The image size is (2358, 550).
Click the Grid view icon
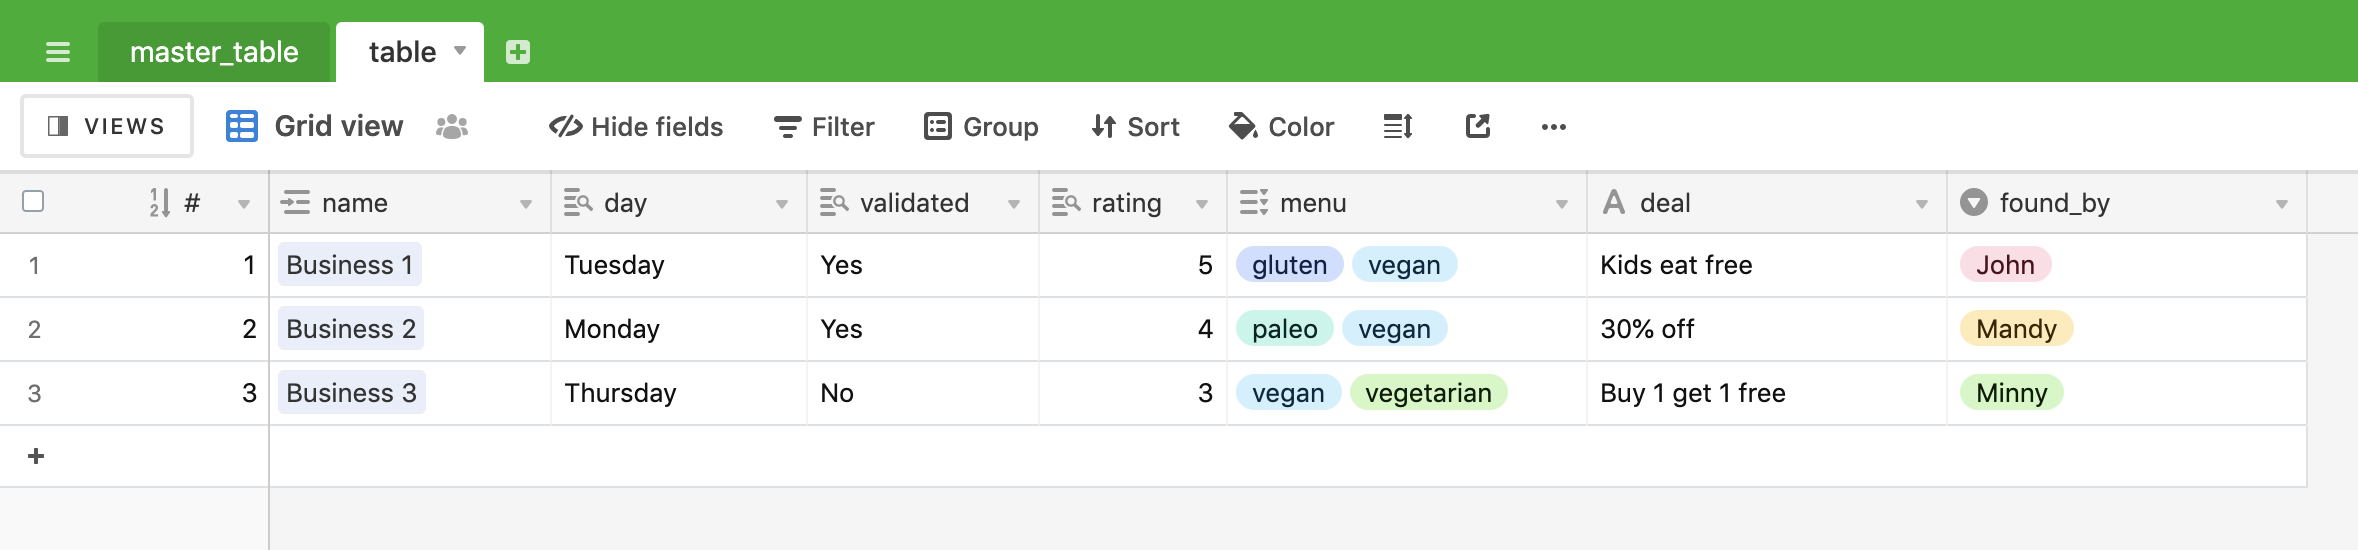242,126
